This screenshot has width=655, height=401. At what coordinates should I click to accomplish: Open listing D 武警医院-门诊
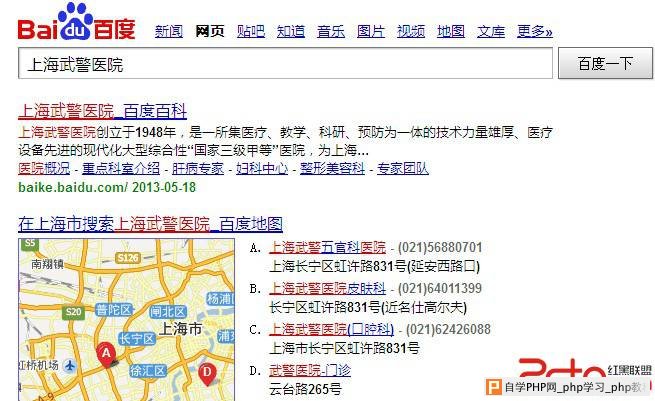310,370
